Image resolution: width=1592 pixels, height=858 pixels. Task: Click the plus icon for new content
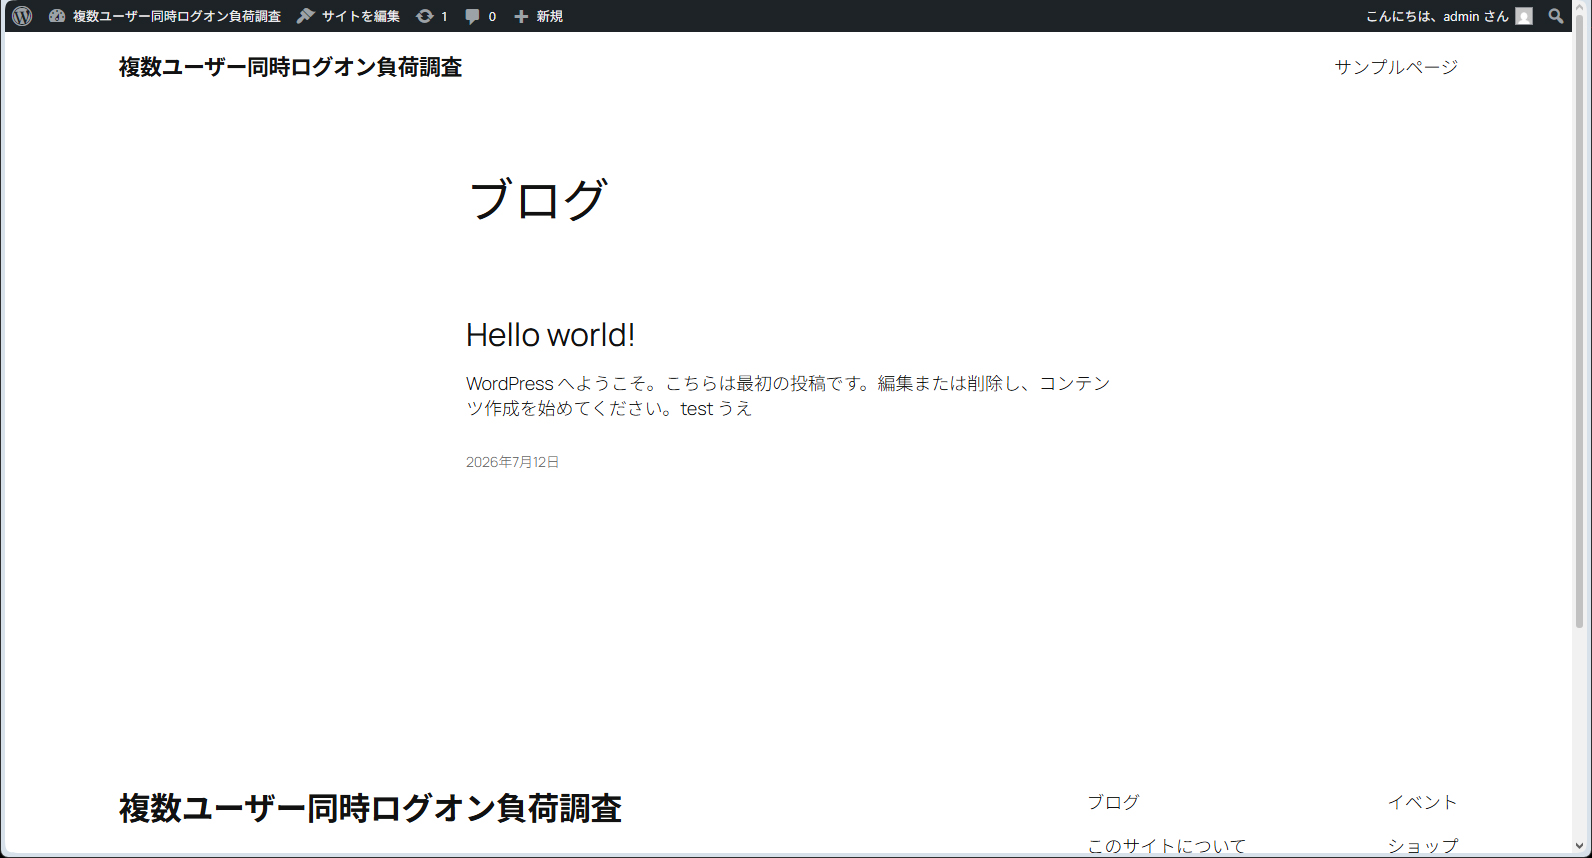tap(521, 16)
